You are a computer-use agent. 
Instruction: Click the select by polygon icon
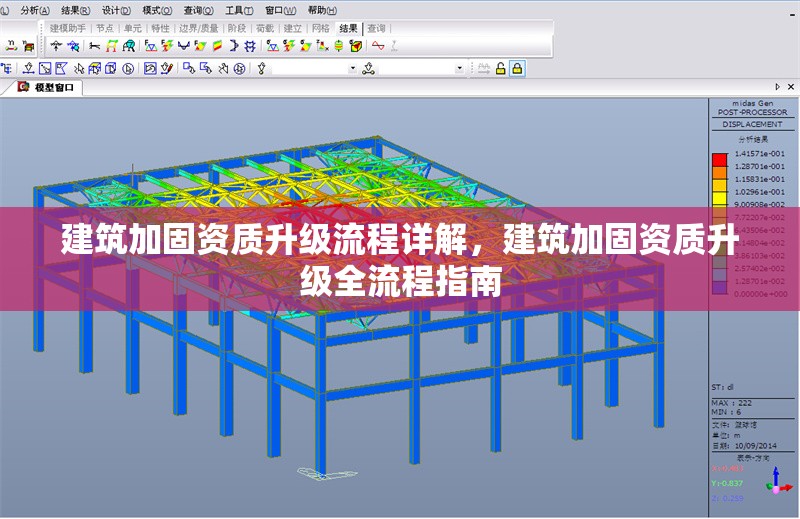(x=61, y=68)
